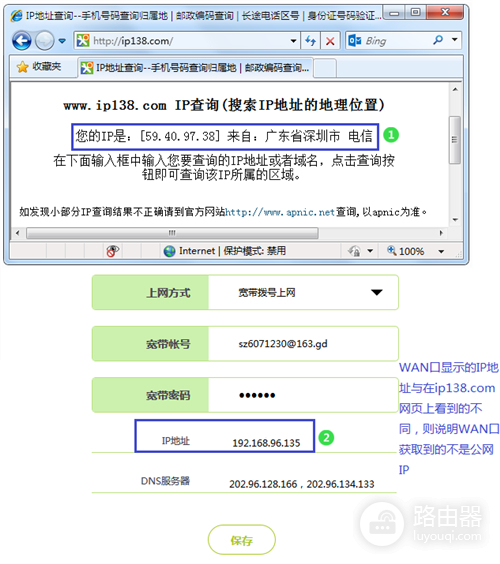Click the browser Back arrow button
Image resolution: width=500 pixels, height=564 pixels.
(x=22, y=41)
